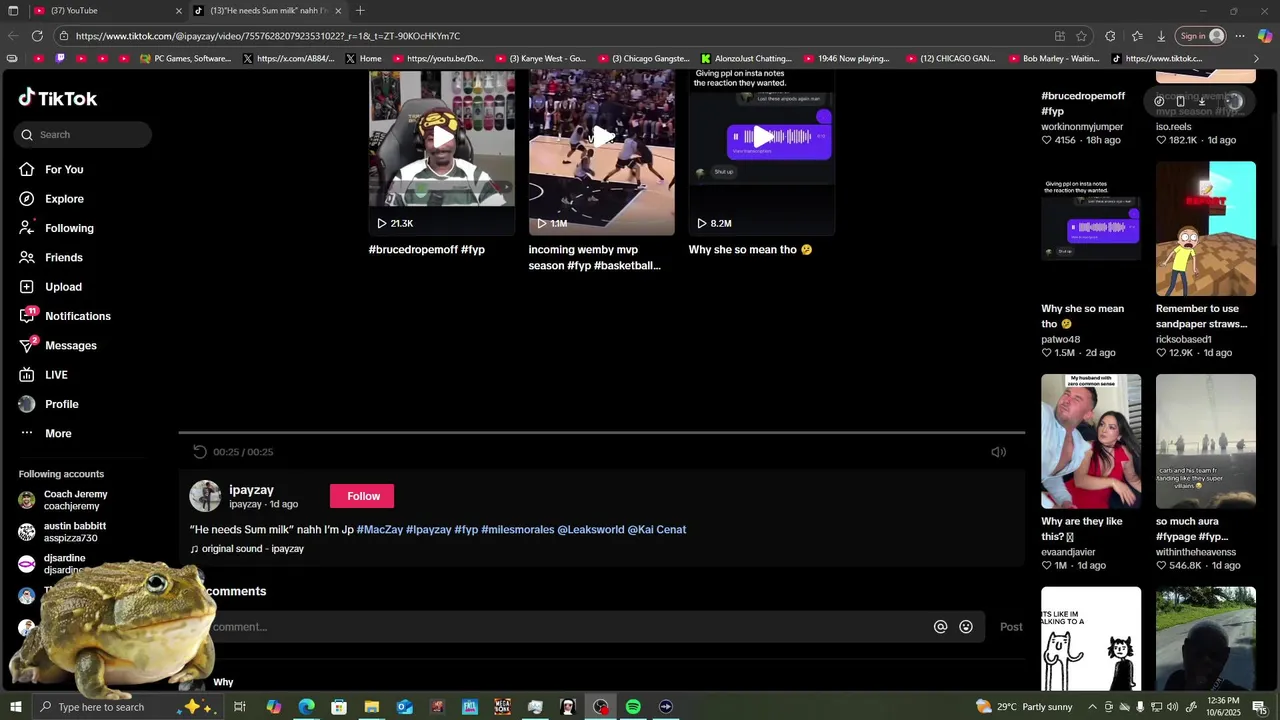Open austin babbitt in Following accounts
The image size is (1280, 720).
click(x=62, y=532)
